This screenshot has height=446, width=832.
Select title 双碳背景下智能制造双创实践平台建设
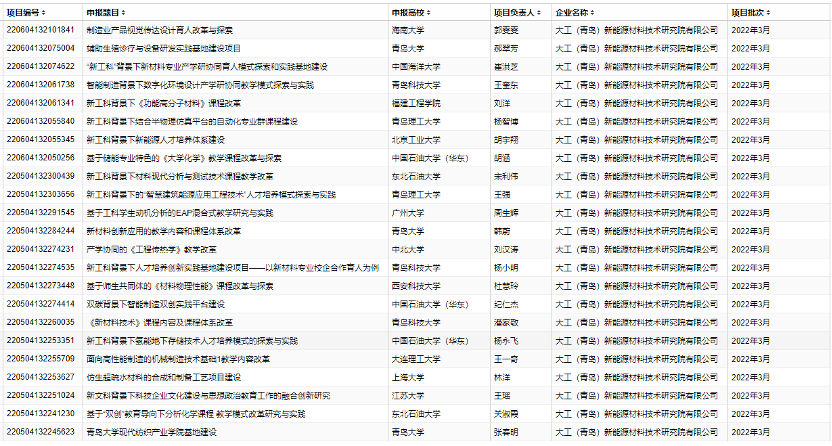(155, 304)
